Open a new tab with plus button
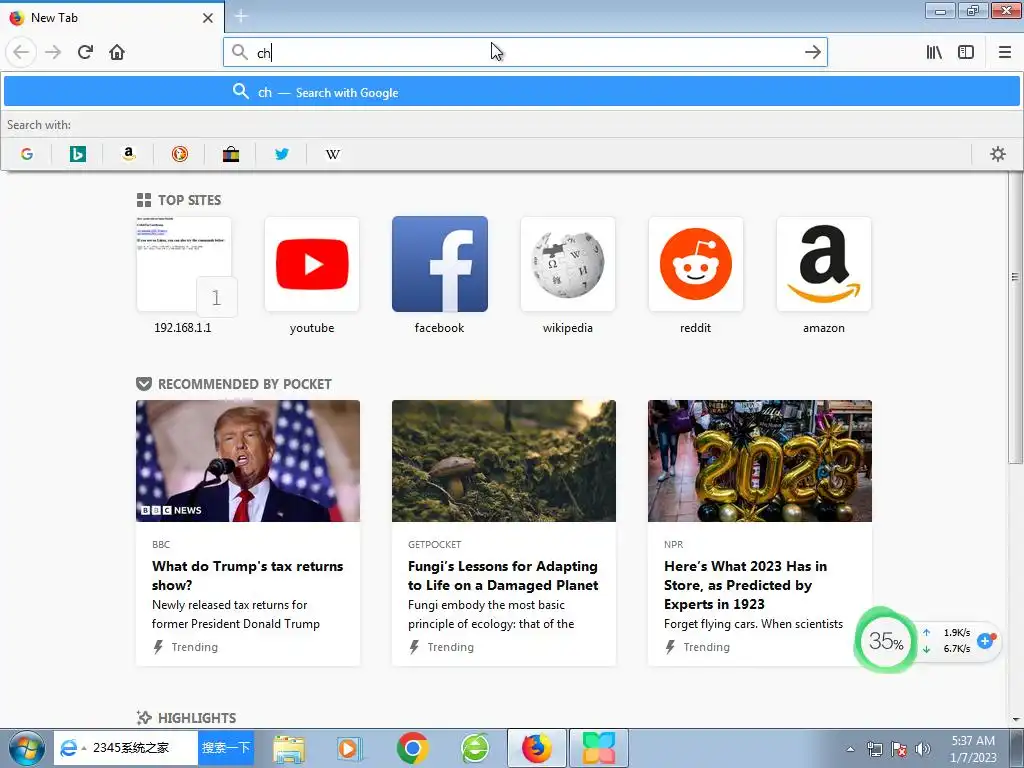This screenshot has height=768, width=1024. pos(241,16)
